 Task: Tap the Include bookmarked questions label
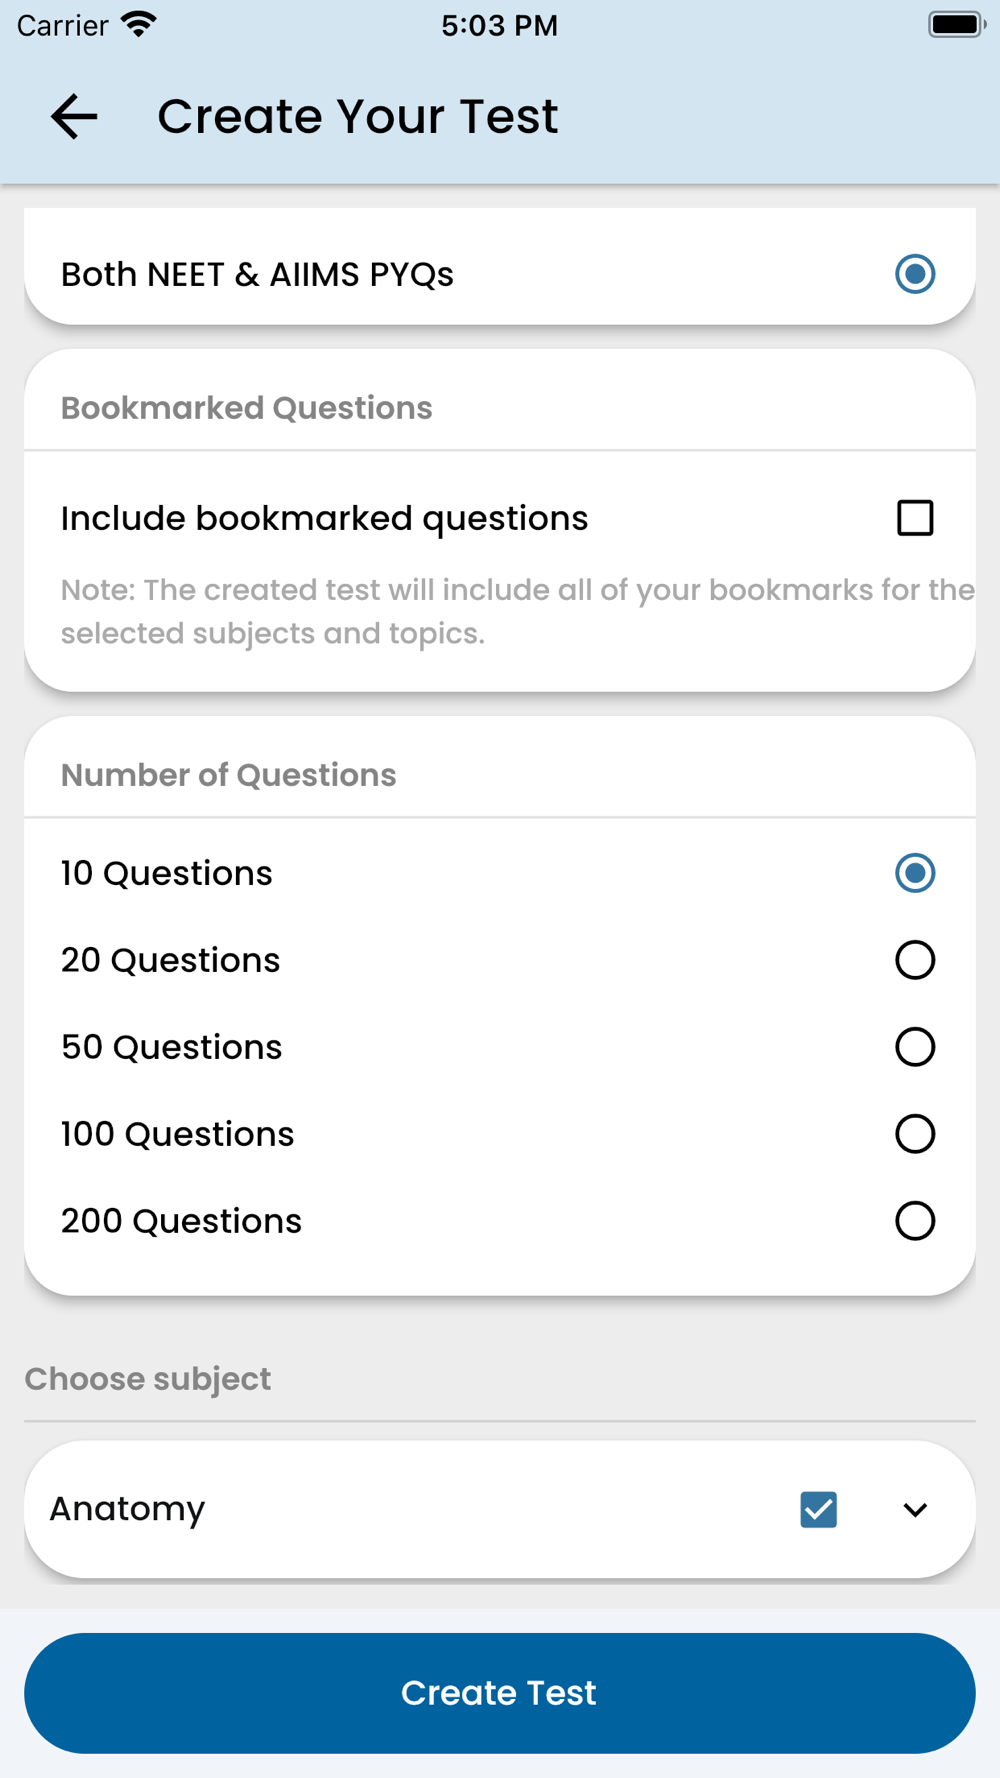coord(324,518)
